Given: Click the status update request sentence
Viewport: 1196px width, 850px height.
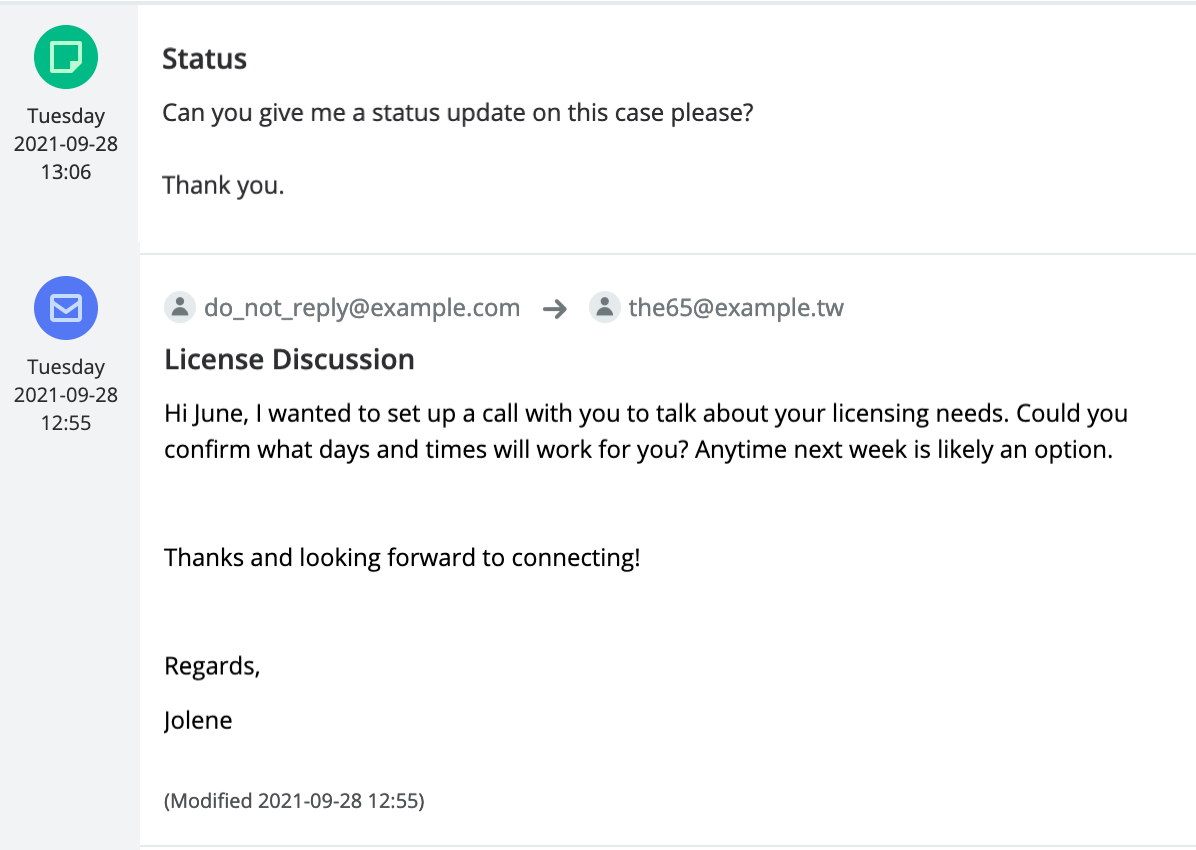Looking at the screenshot, I should coord(457,112).
